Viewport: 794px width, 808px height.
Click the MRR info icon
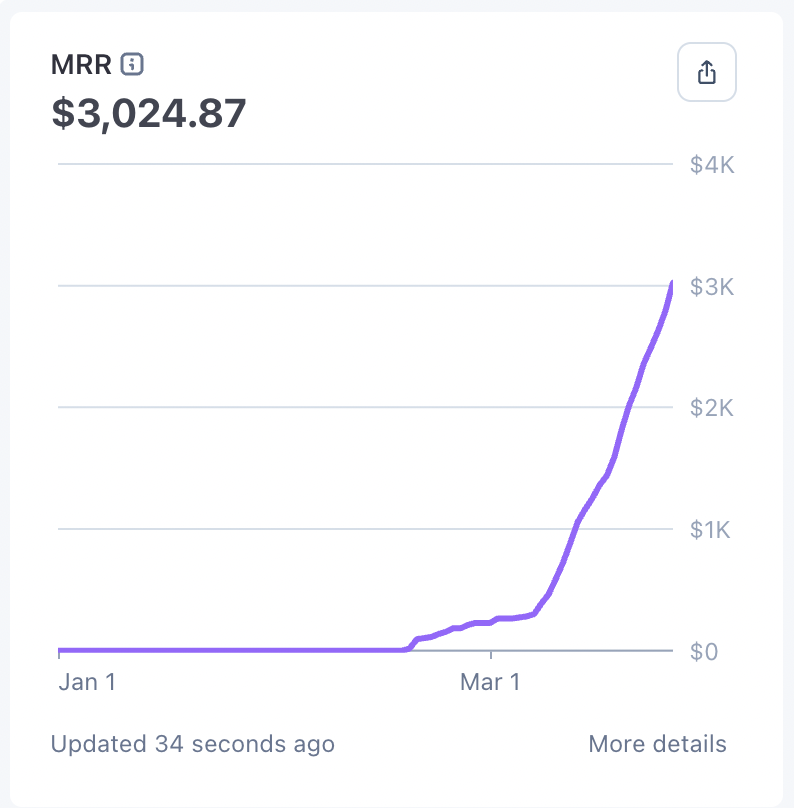[132, 64]
